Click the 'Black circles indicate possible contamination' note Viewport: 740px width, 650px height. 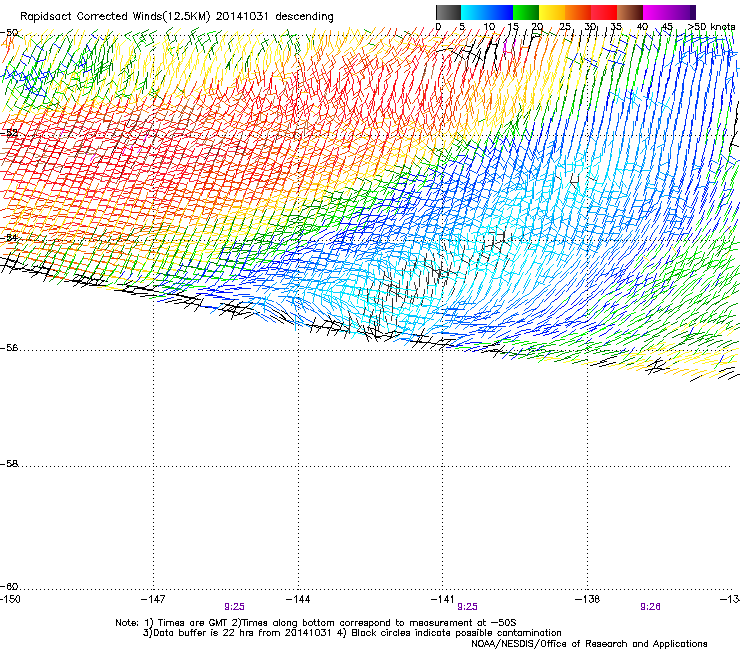tap(450, 633)
